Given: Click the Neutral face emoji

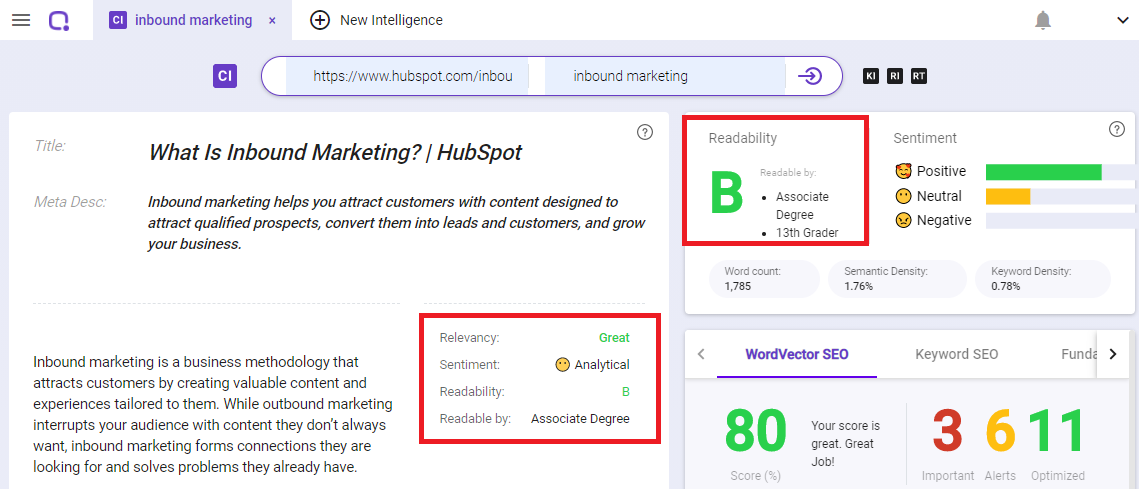Looking at the screenshot, I should tap(903, 196).
